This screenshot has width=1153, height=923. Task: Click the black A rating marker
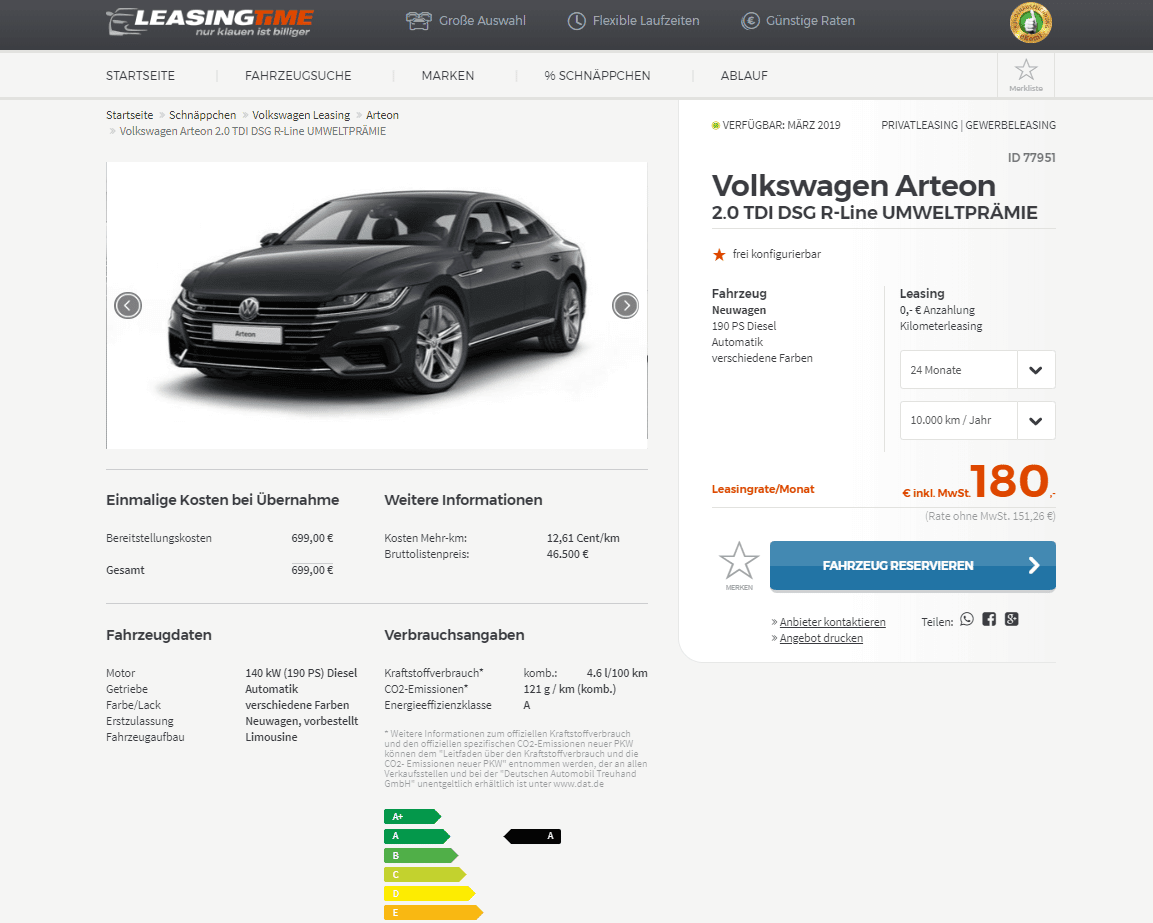pos(532,836)
